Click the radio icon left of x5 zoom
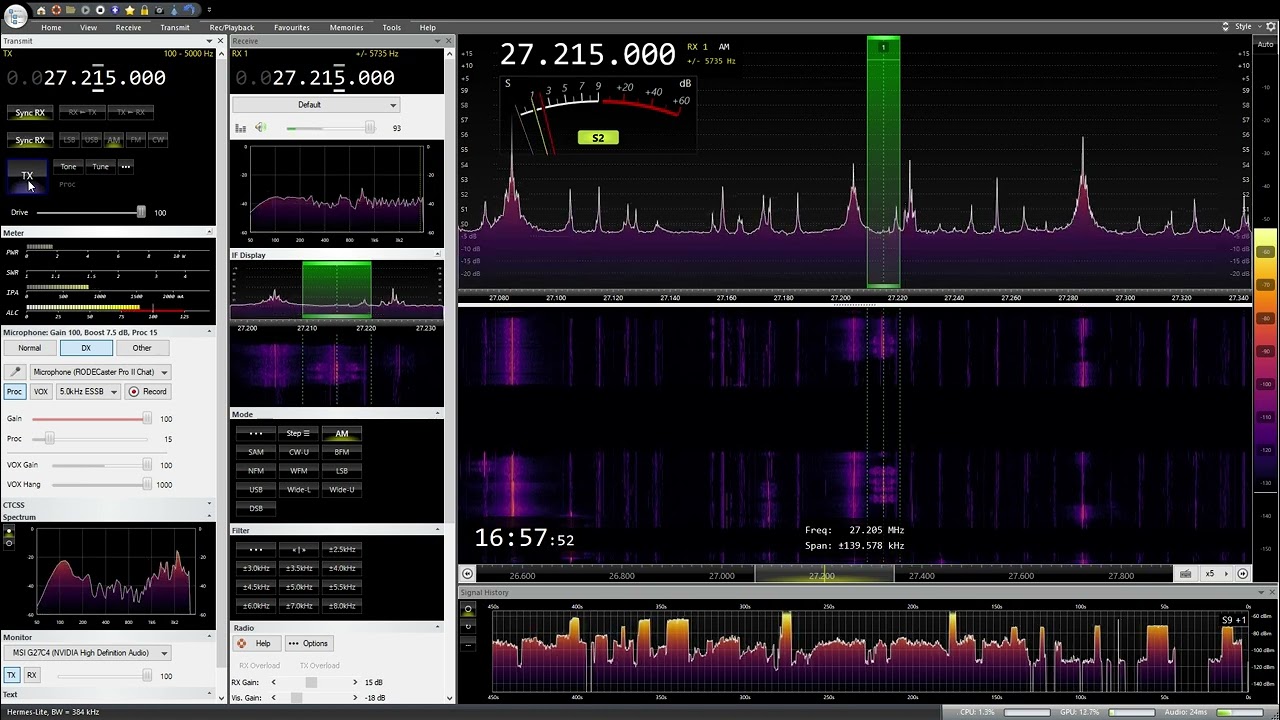 [1185, 574]
